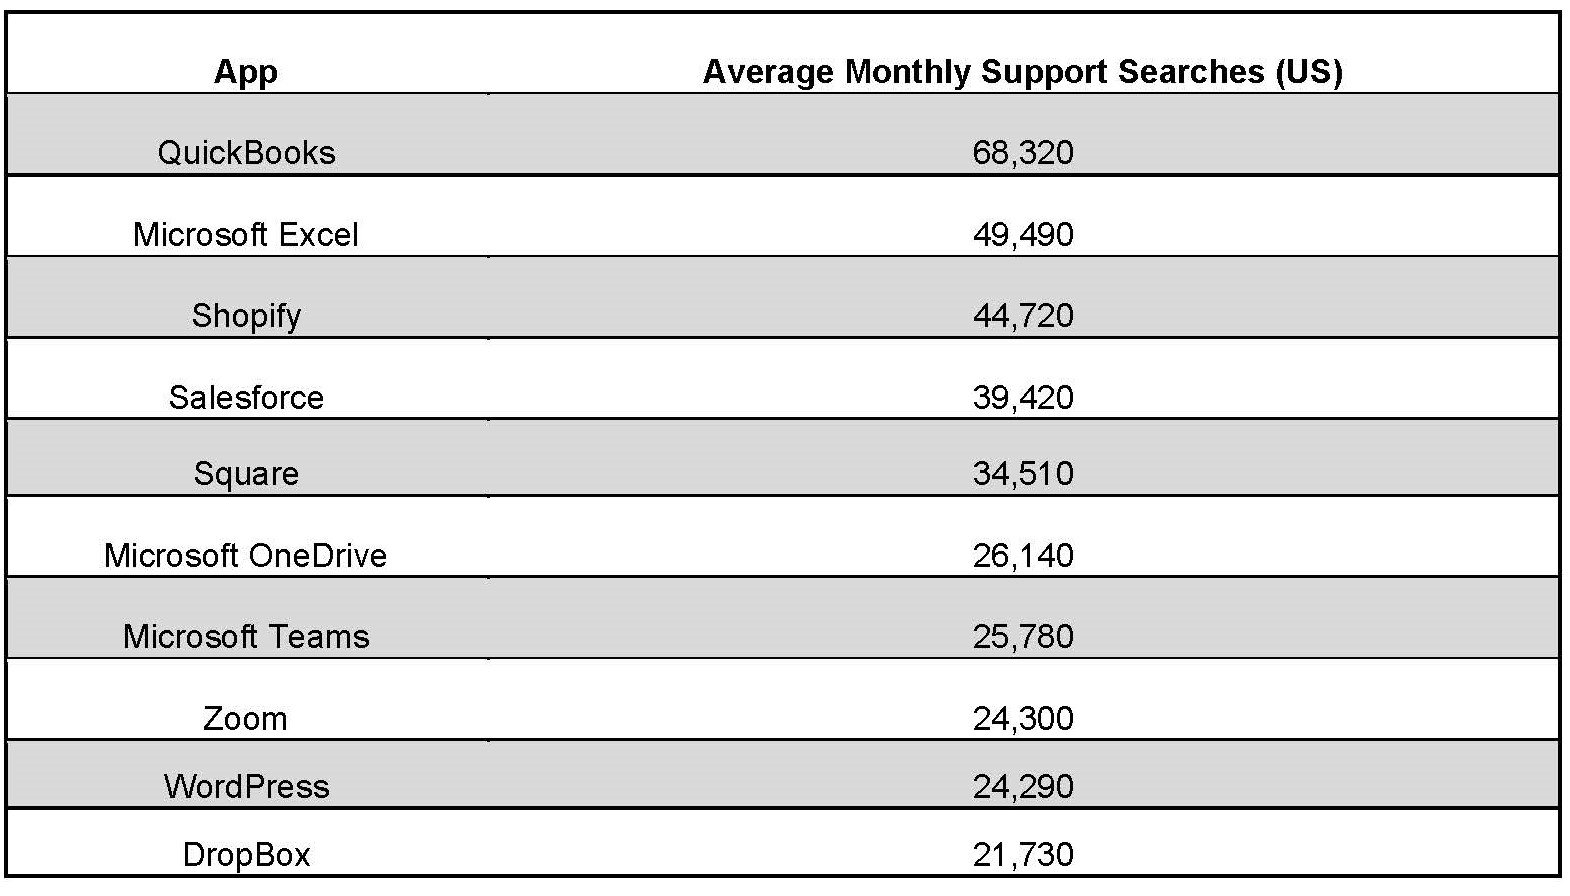This screenshot has width=1570, height=896.
Task: Select the Microsoft OneDrive cell
Action: pos(246,556)
